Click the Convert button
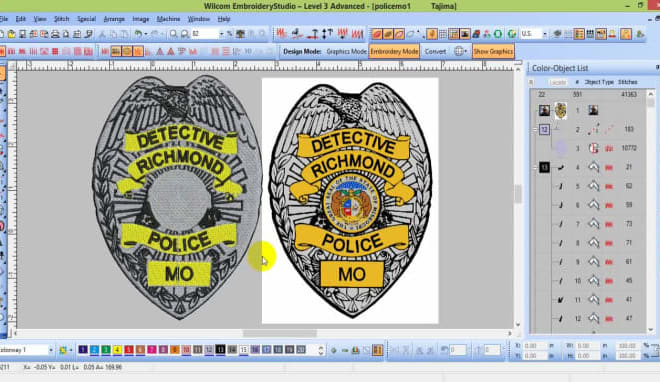 point(435,51)
